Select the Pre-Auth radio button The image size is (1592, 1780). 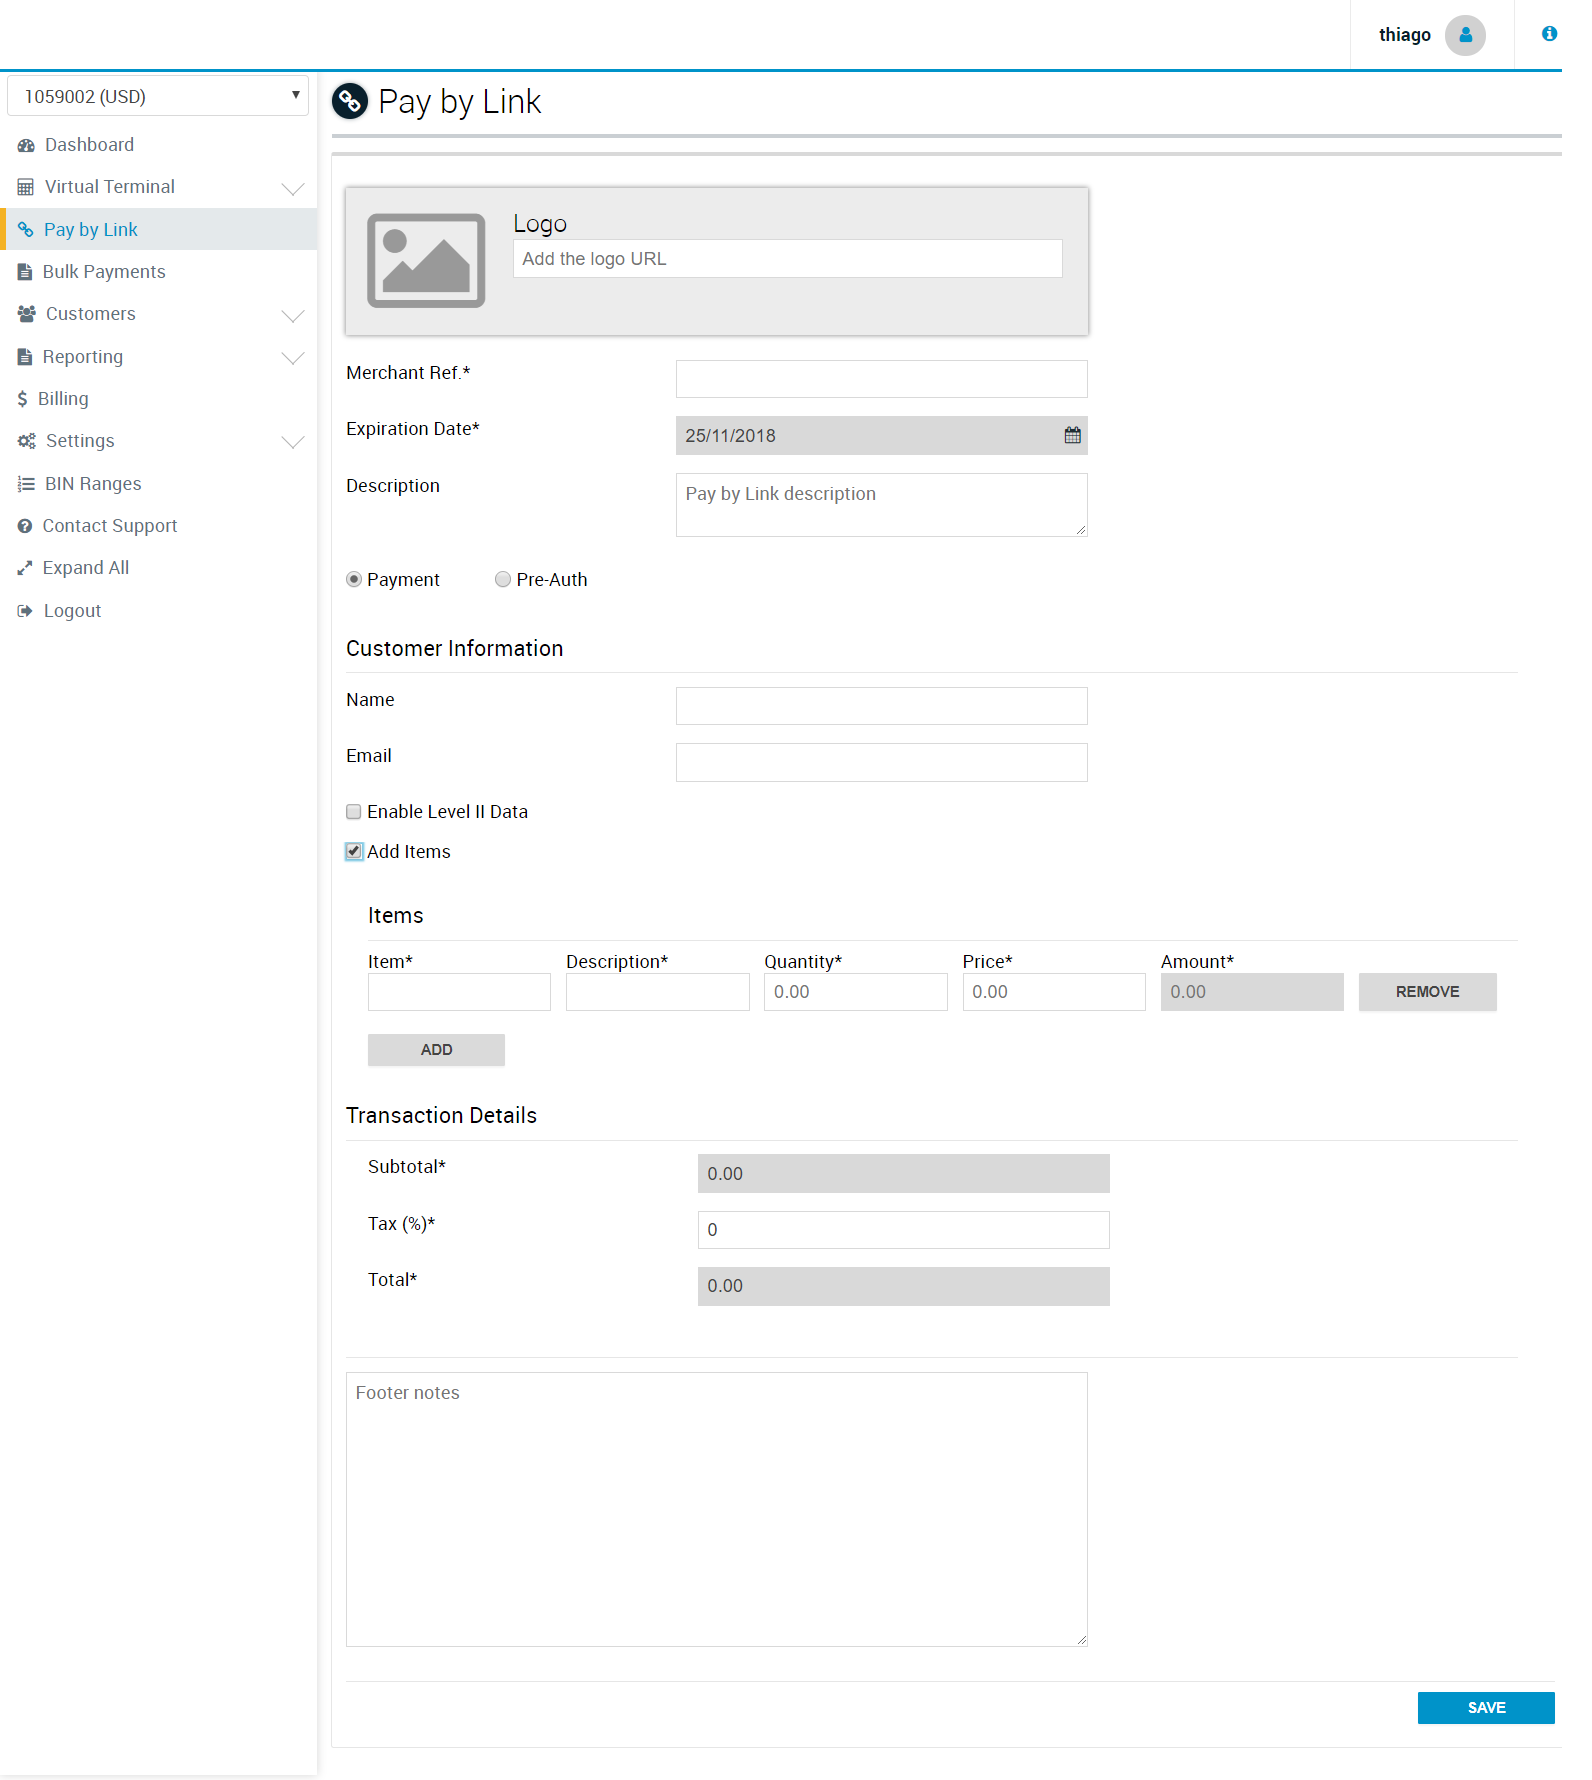pyautogui.click(x=503, y=580)
